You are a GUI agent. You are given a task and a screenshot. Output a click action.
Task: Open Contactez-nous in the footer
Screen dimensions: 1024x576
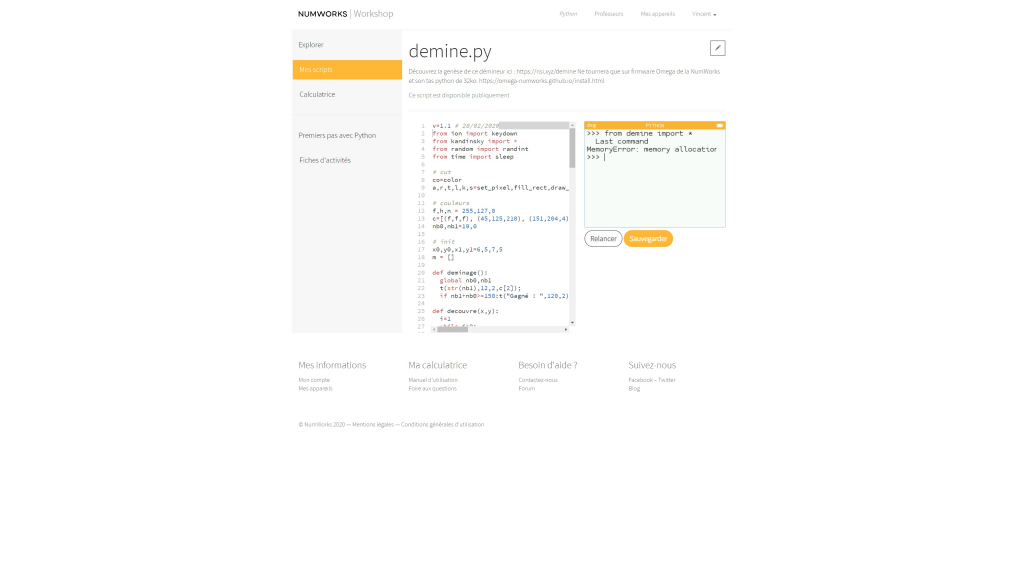[538, 380]
